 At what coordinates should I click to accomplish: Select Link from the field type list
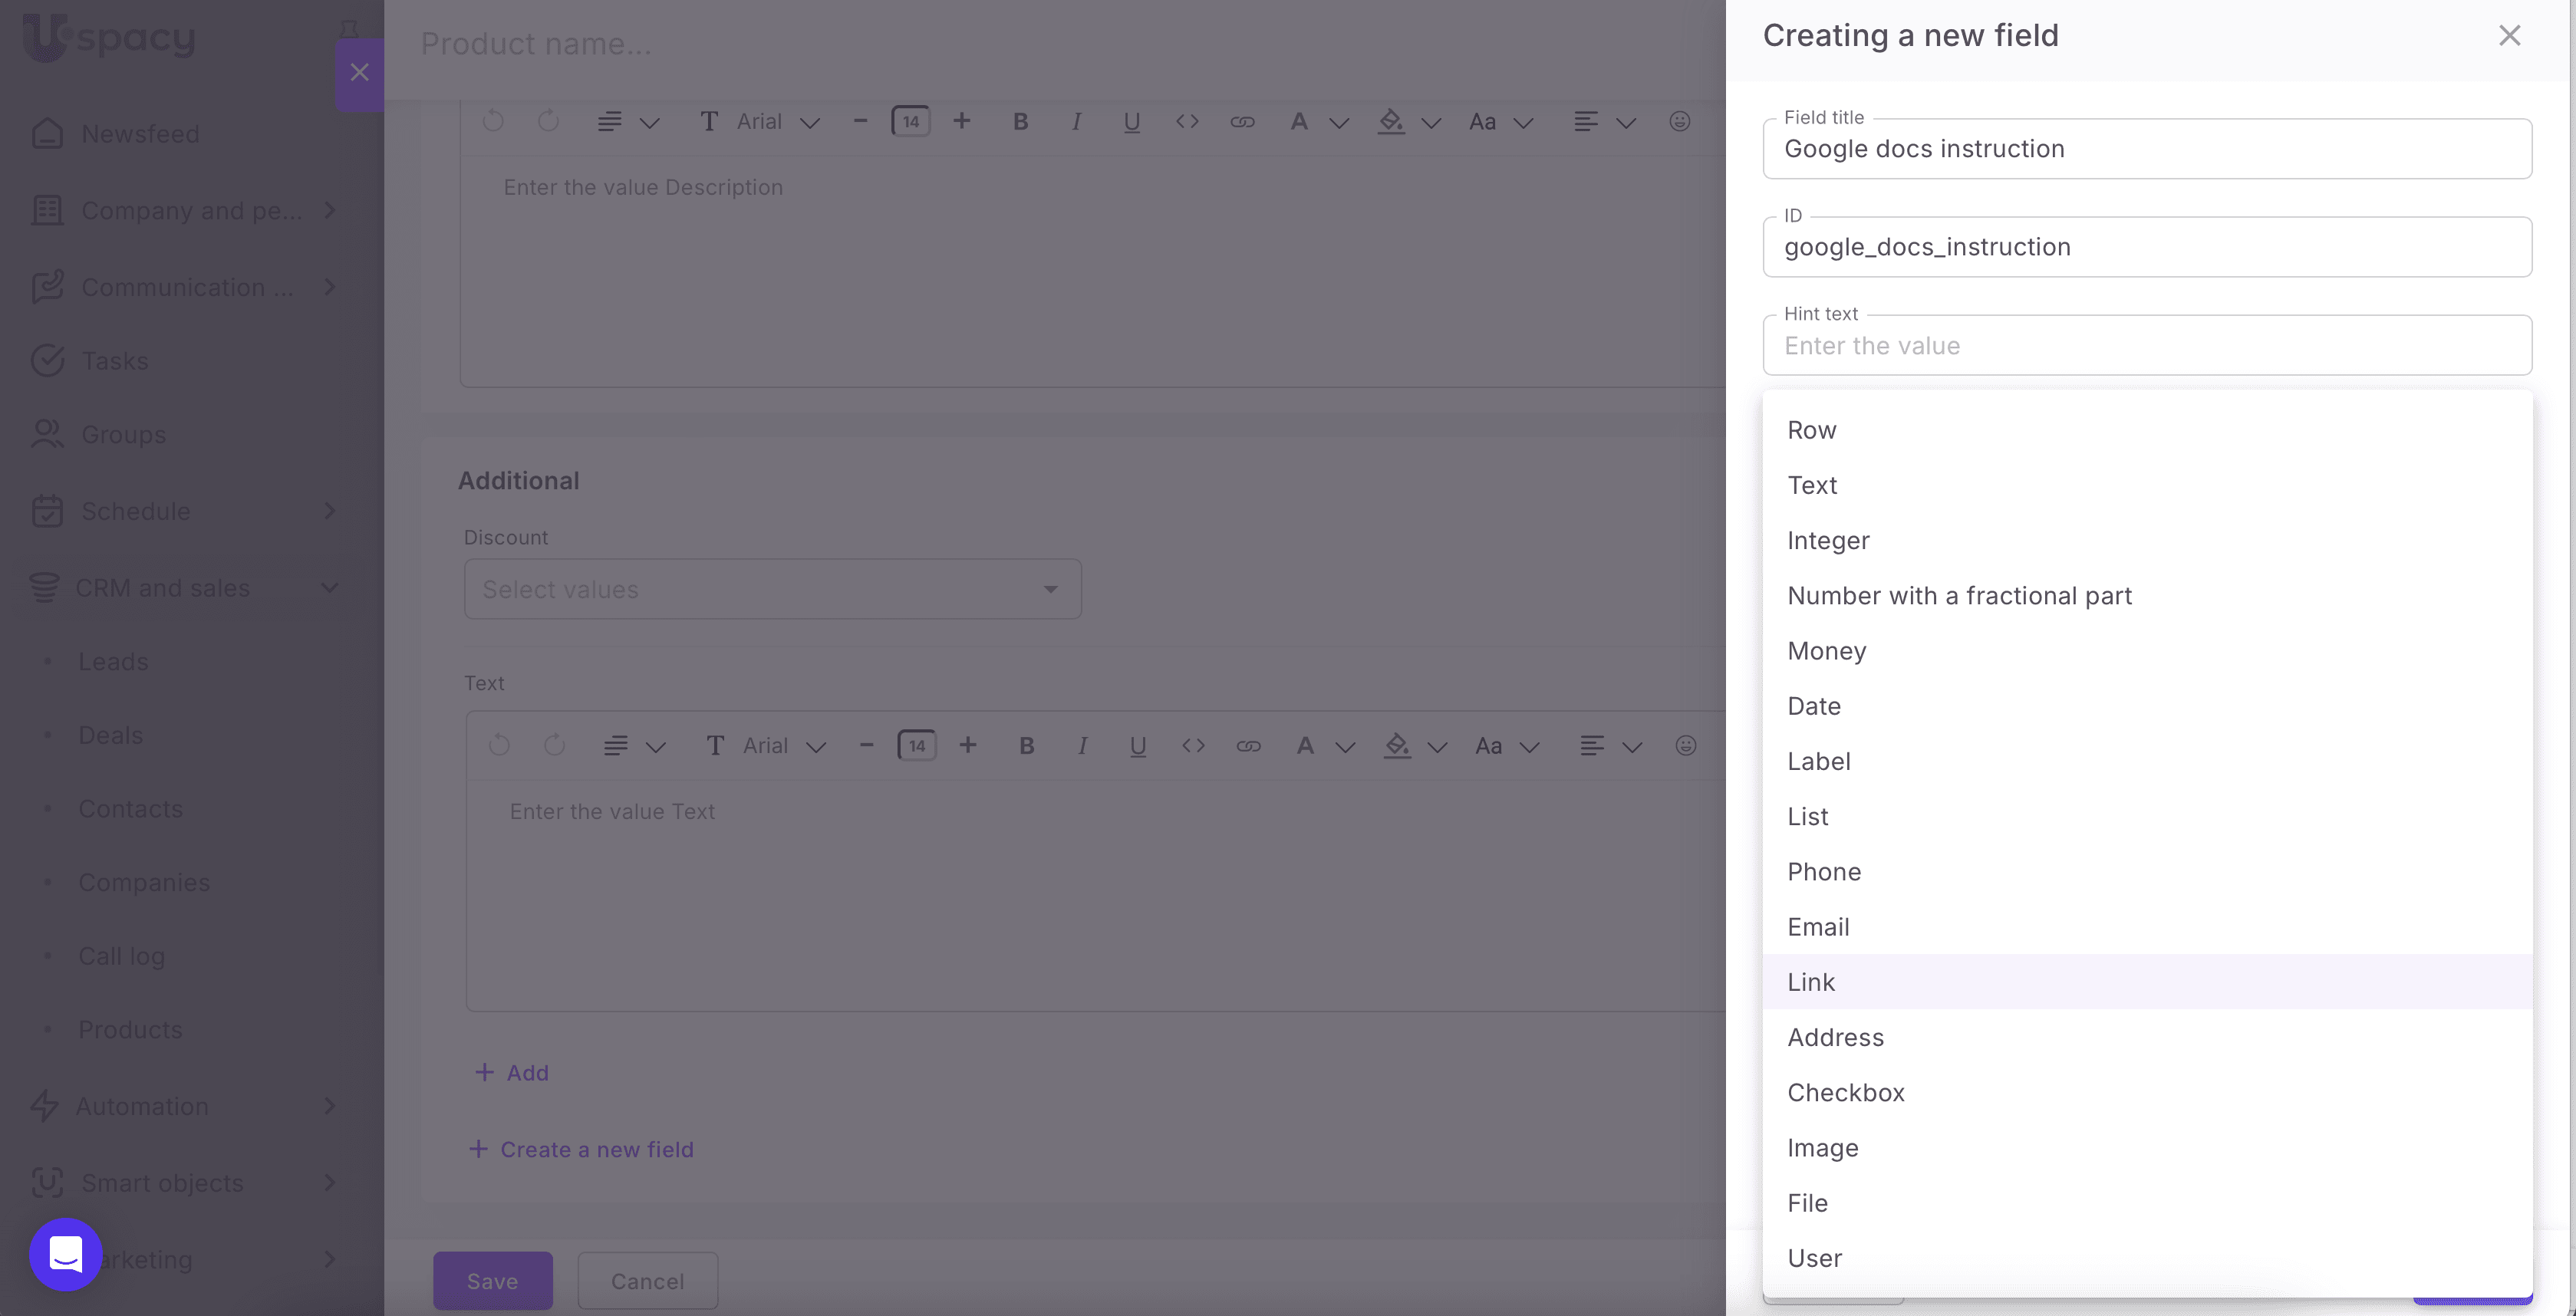[1811, 982]
